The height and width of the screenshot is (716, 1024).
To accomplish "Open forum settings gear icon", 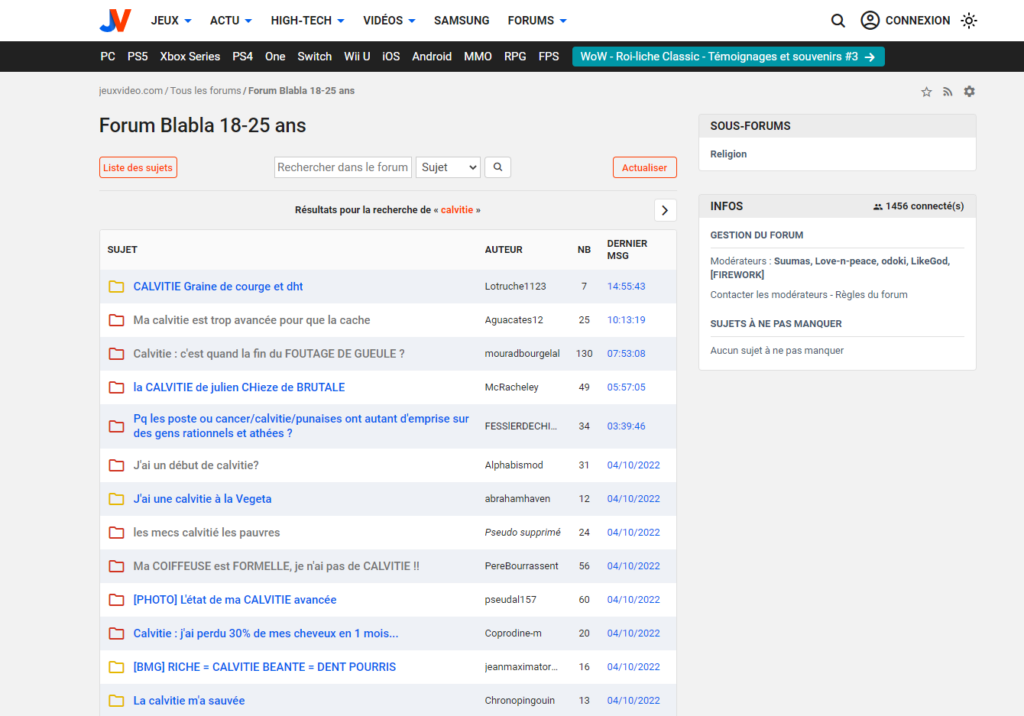I will pyautogui.click(x=969, y=92).
